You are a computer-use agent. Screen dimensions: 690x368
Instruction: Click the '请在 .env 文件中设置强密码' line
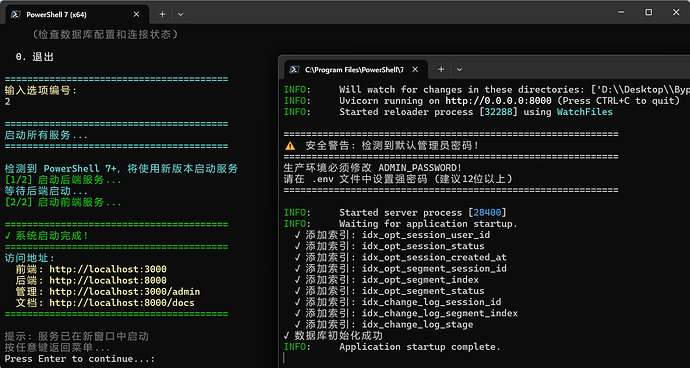[398, 179]
